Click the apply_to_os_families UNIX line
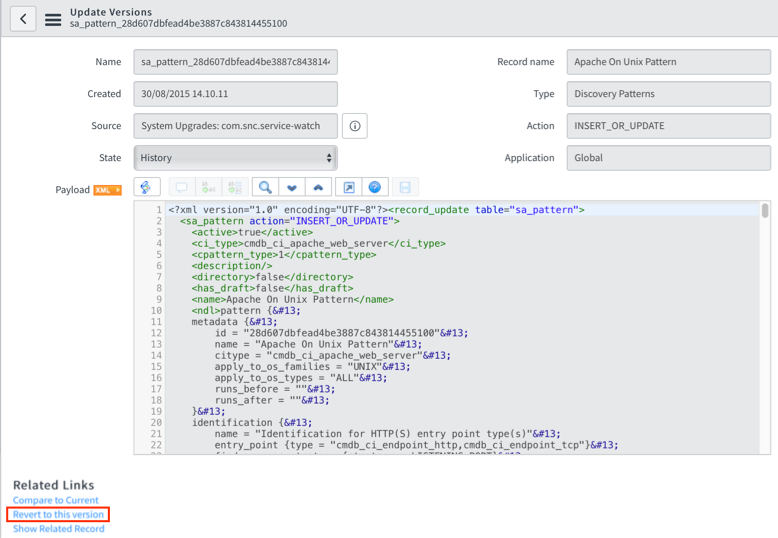The width and height of the screenshot is (778, 538). point(313,367)
